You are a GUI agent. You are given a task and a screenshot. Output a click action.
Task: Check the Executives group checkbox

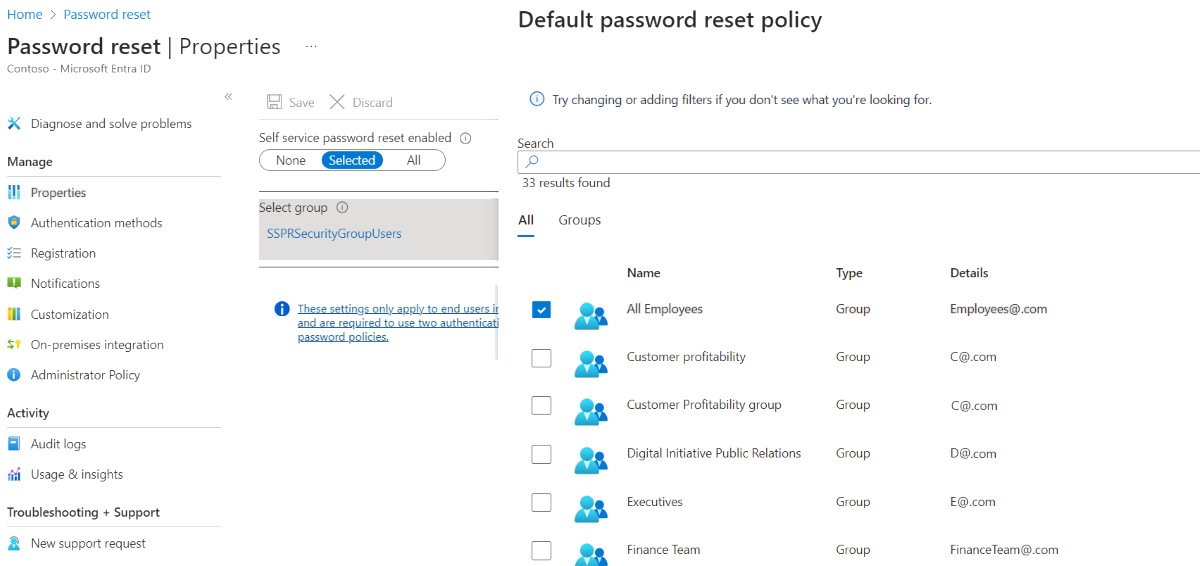point(541,502)
